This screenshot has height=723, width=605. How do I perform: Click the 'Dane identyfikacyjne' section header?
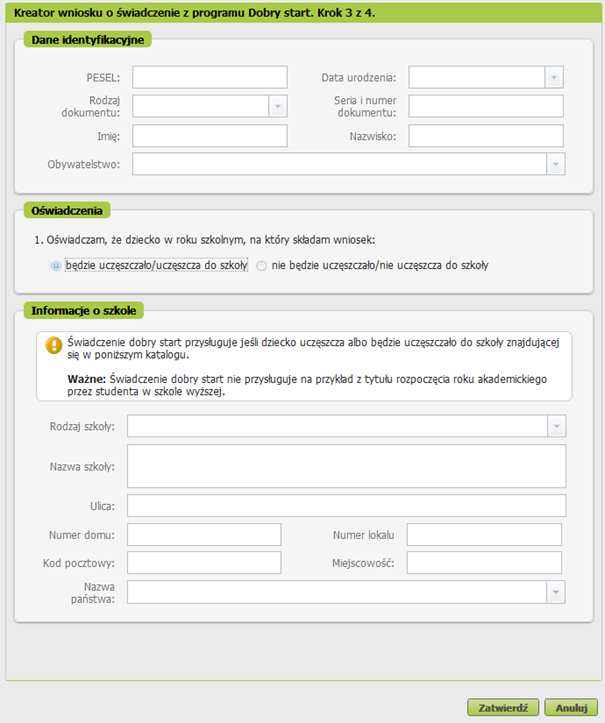click(x=88, y=40)
